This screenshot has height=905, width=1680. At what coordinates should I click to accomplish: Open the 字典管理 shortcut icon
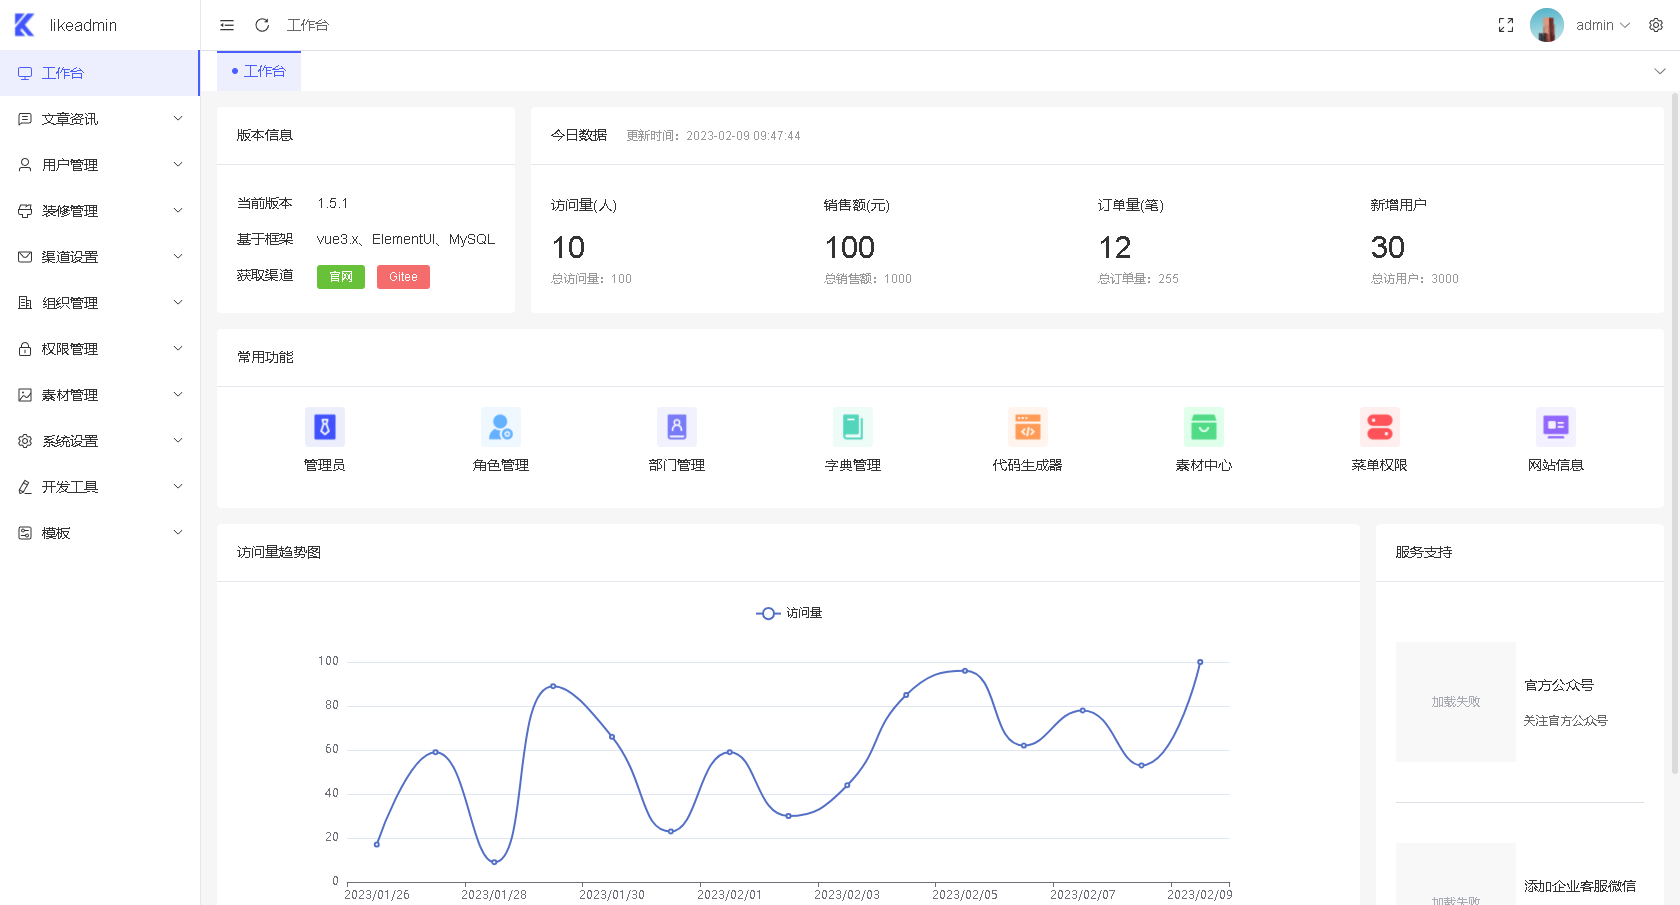point(853,427)
